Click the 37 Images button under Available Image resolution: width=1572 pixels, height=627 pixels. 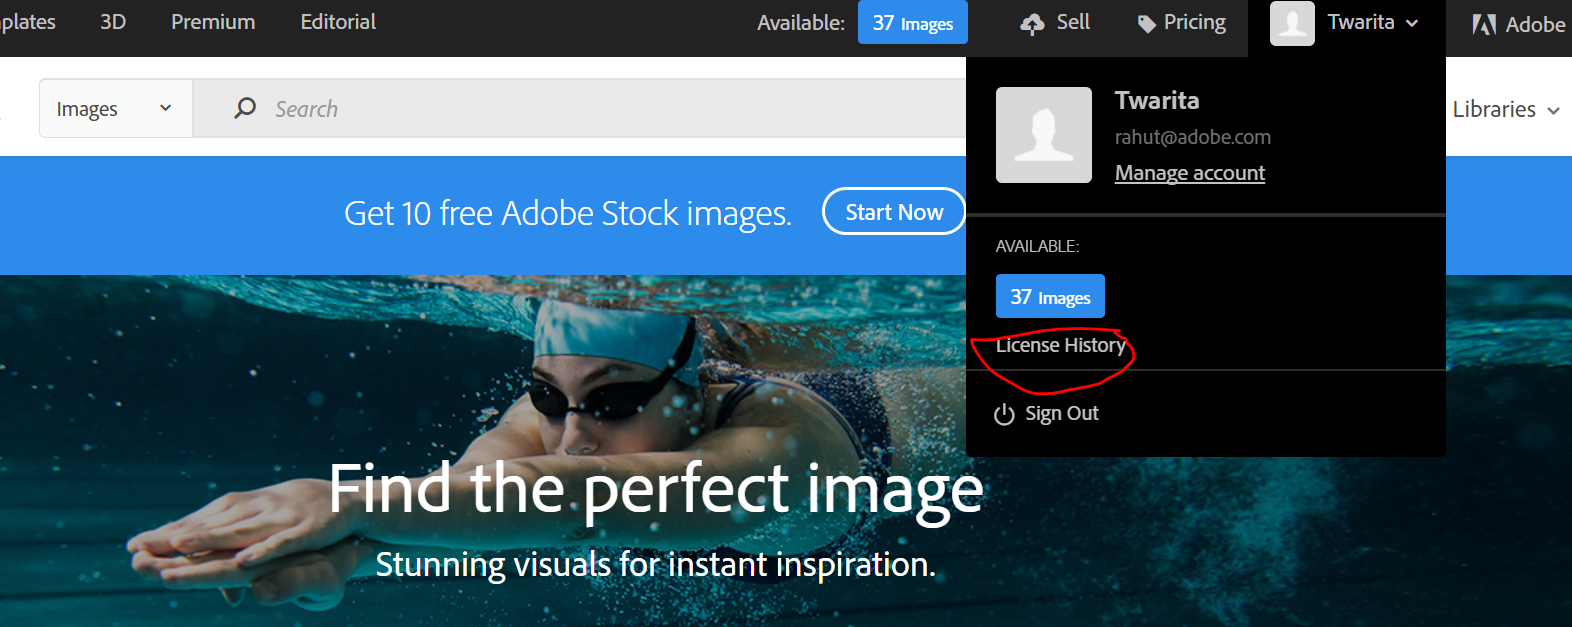(x=1050, y=297)
